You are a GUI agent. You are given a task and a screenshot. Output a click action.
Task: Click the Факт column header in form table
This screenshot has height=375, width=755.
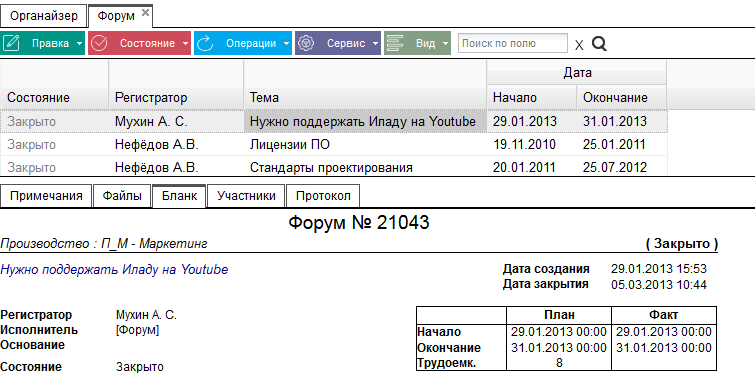664,315
